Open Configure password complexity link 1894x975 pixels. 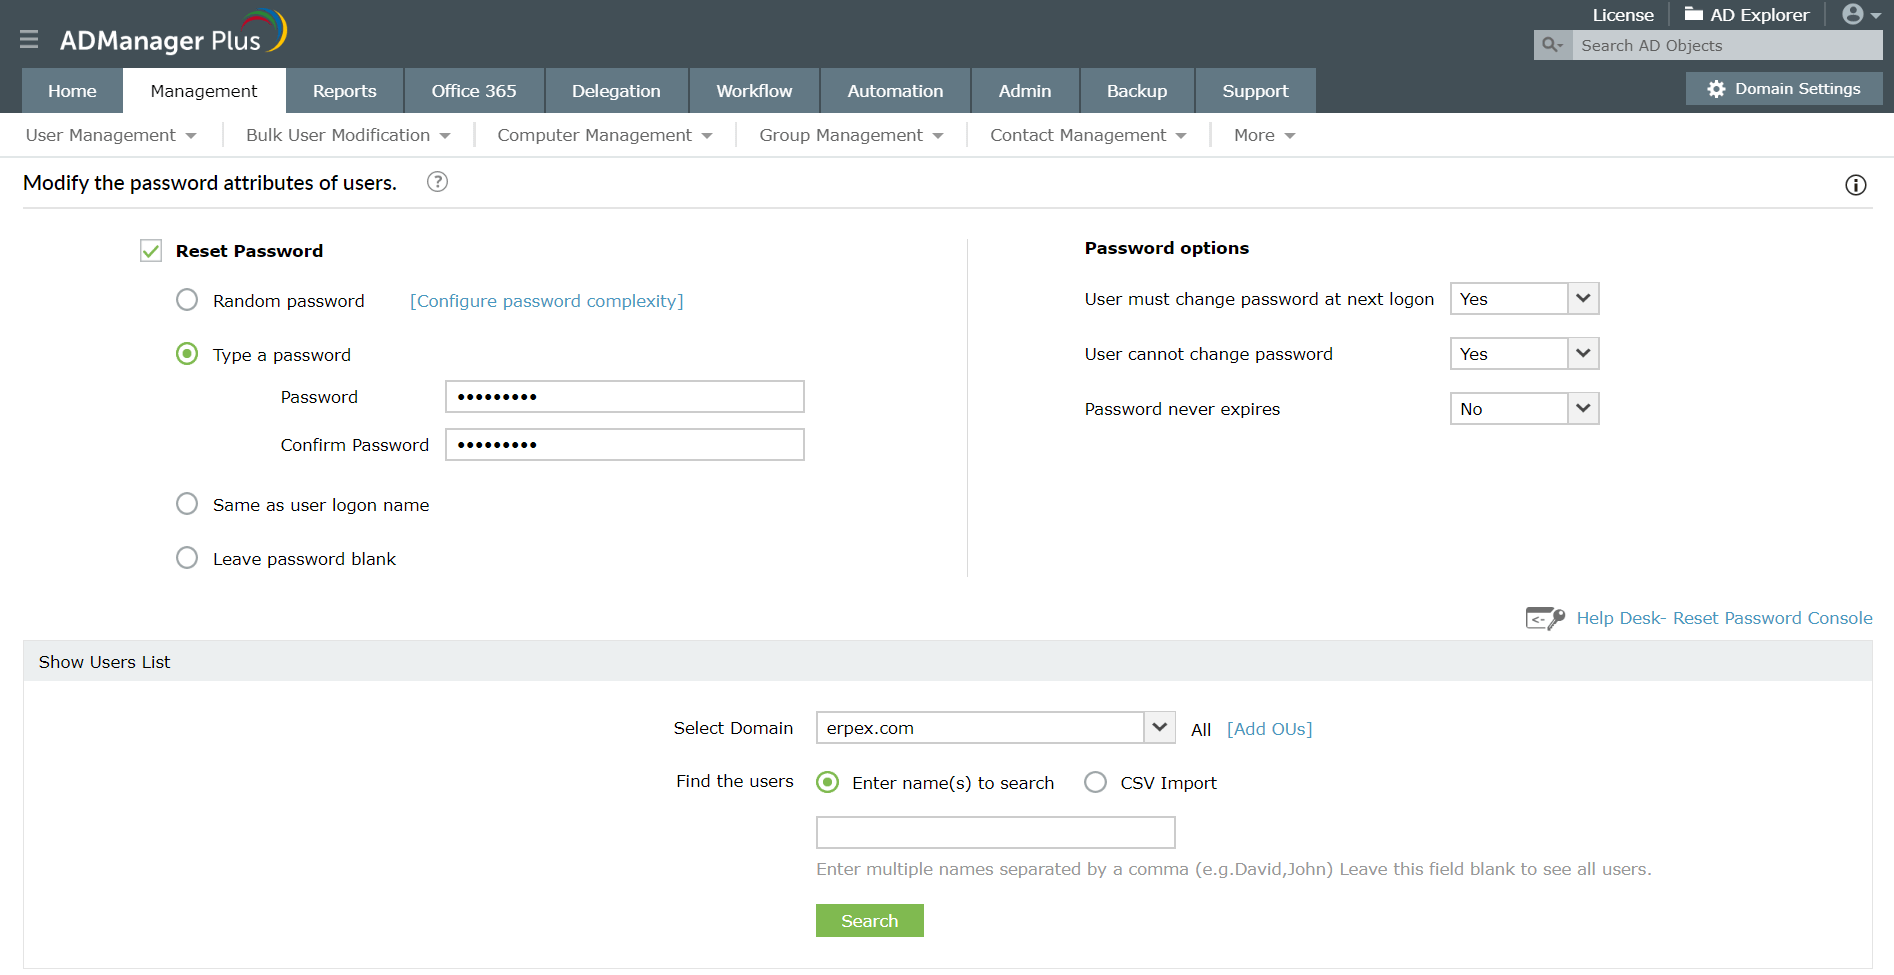pyautogui.click(x=547, y=301)
